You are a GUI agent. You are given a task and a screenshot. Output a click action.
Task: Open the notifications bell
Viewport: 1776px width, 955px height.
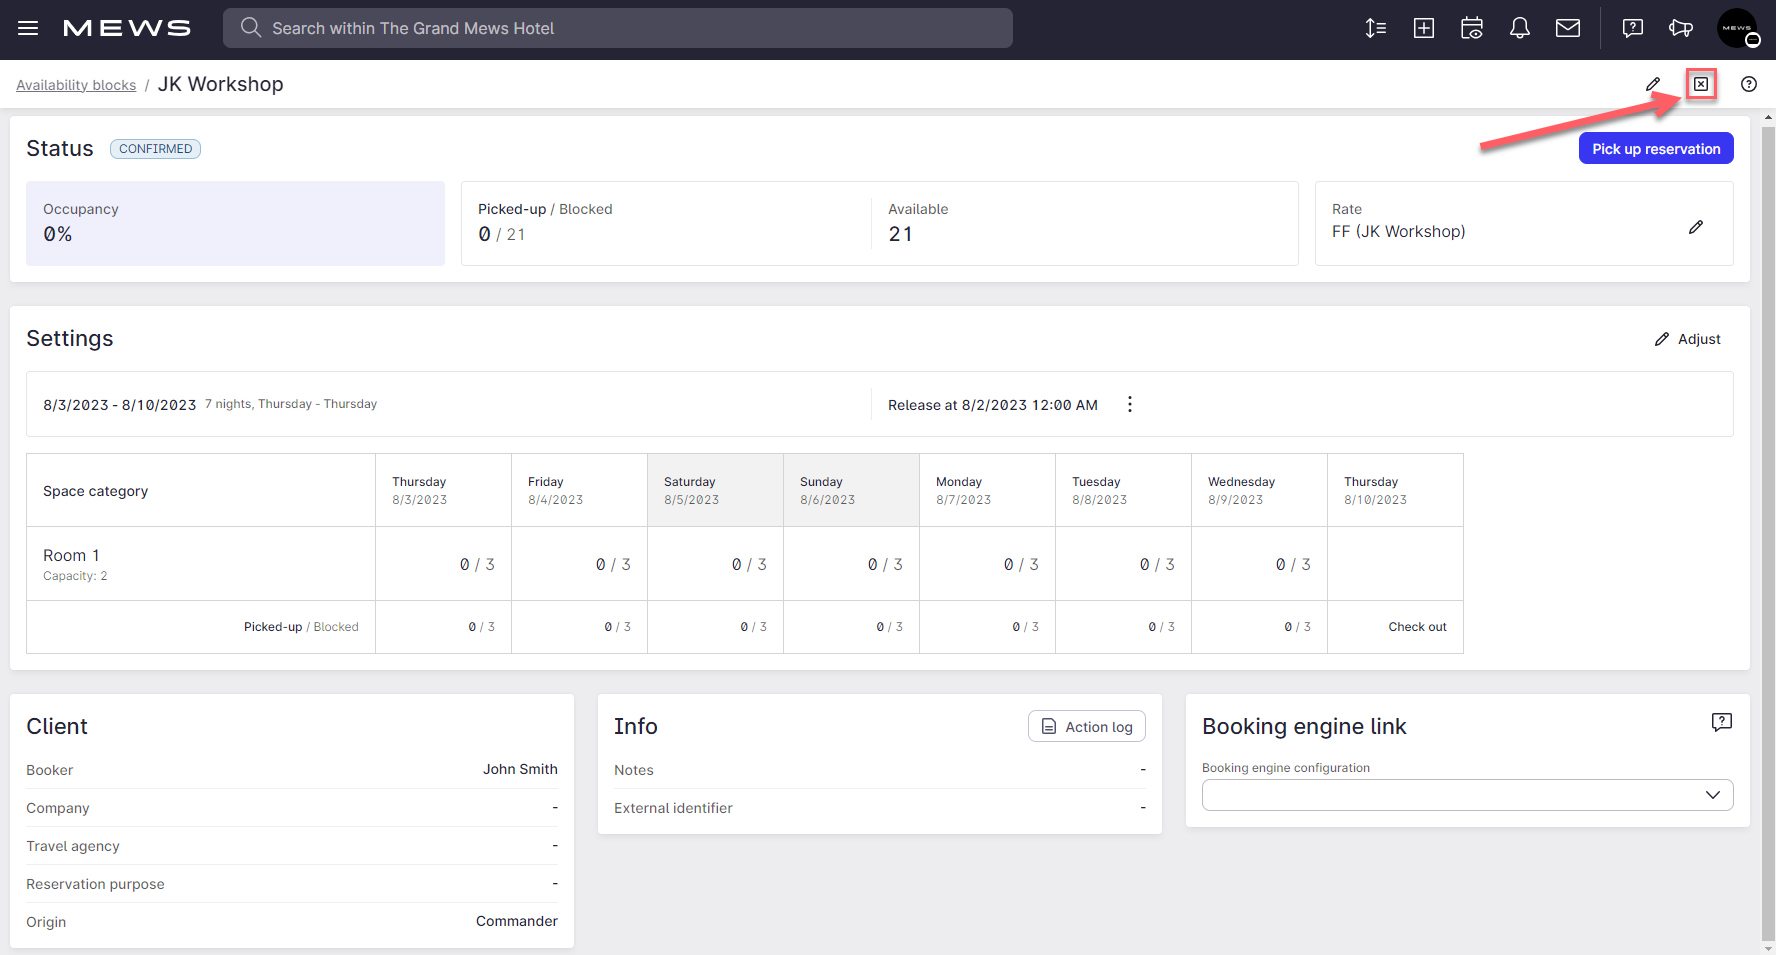1519,28
